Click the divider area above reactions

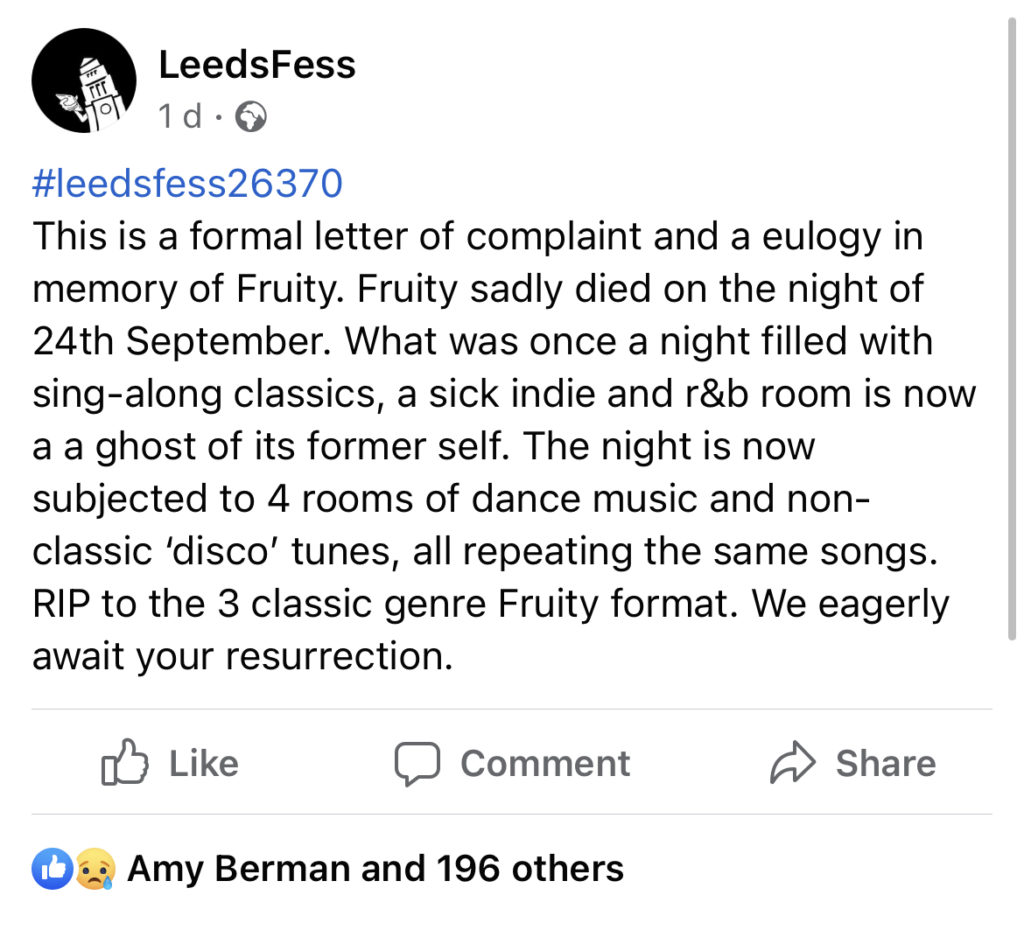coord(511,814)
